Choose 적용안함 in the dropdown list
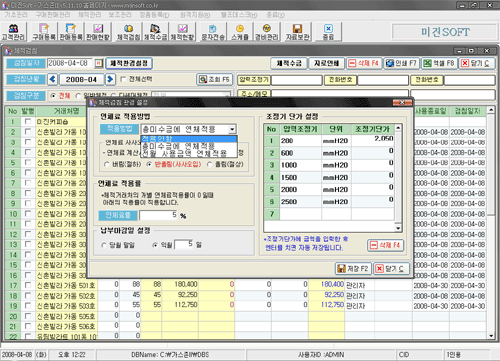The height and width of the screenshot is (361, 500). 189,139
